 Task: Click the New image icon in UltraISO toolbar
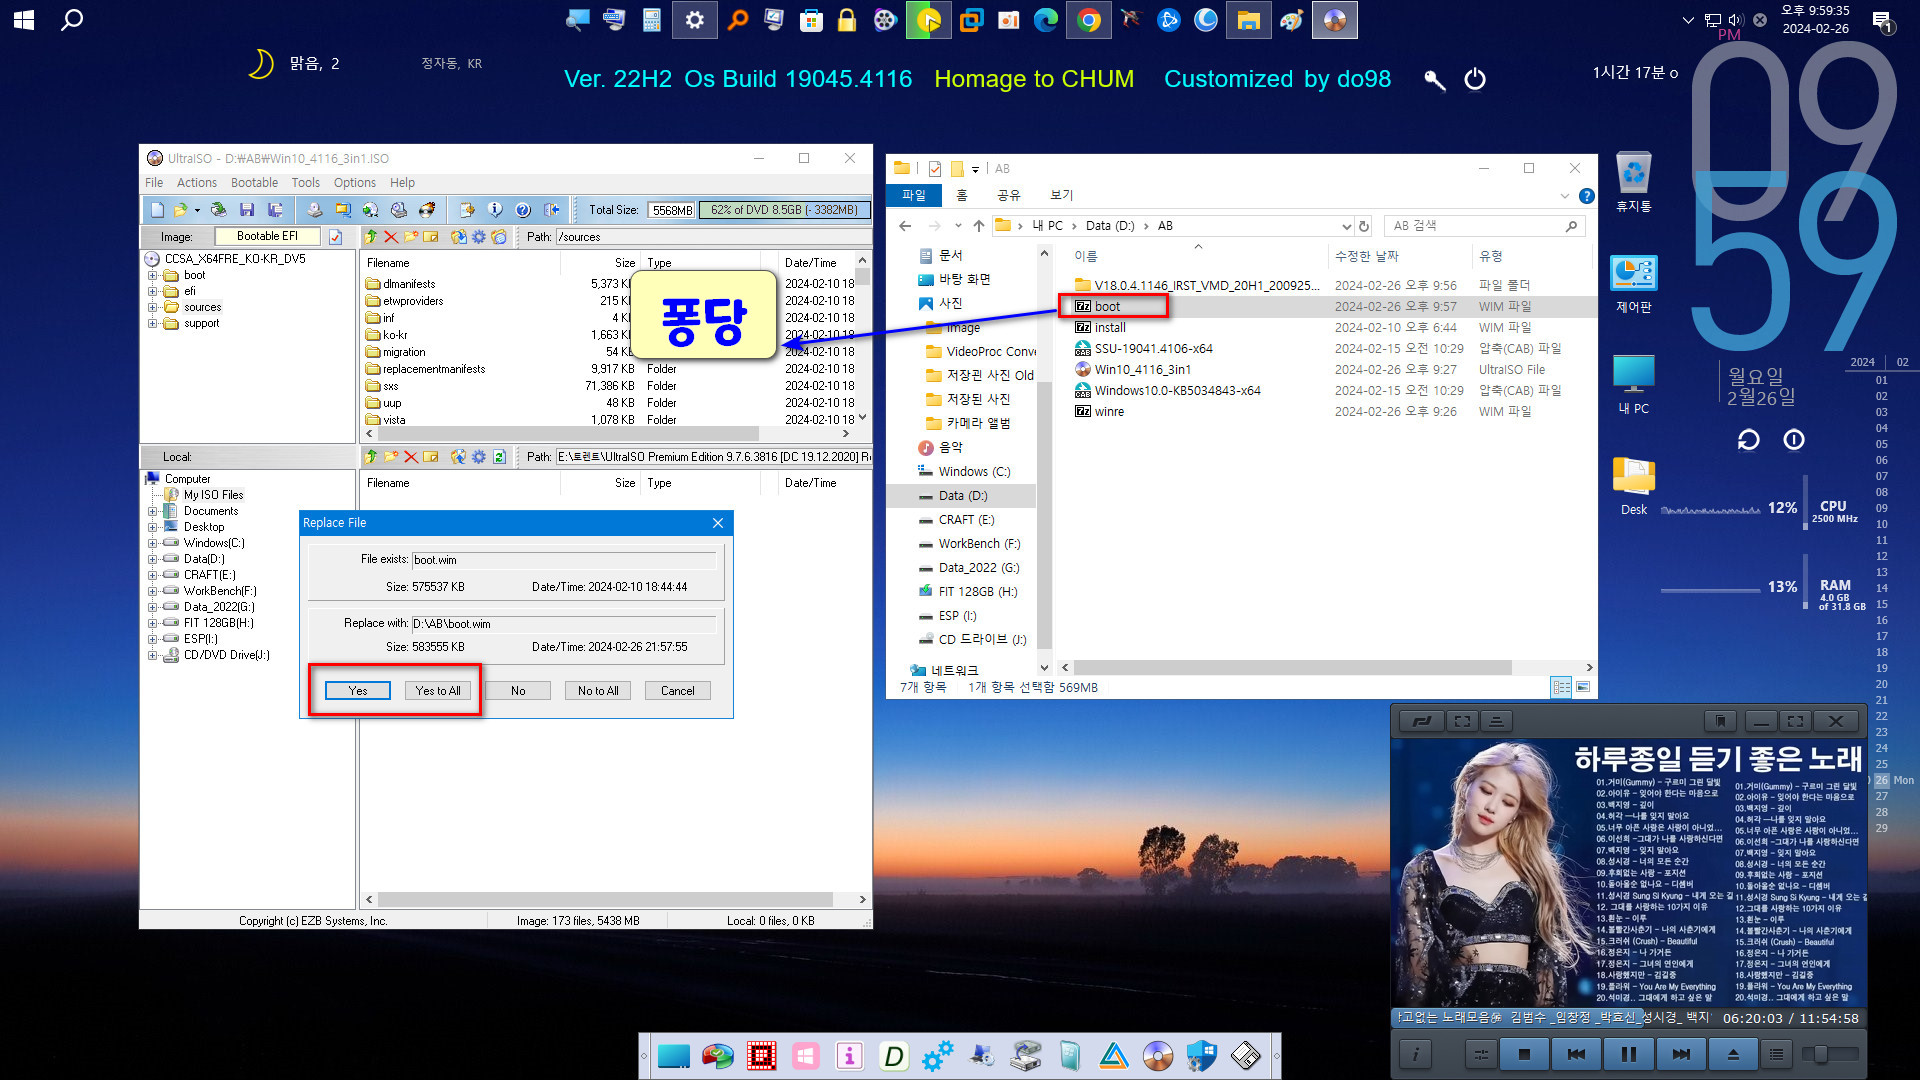coord(157,210)
